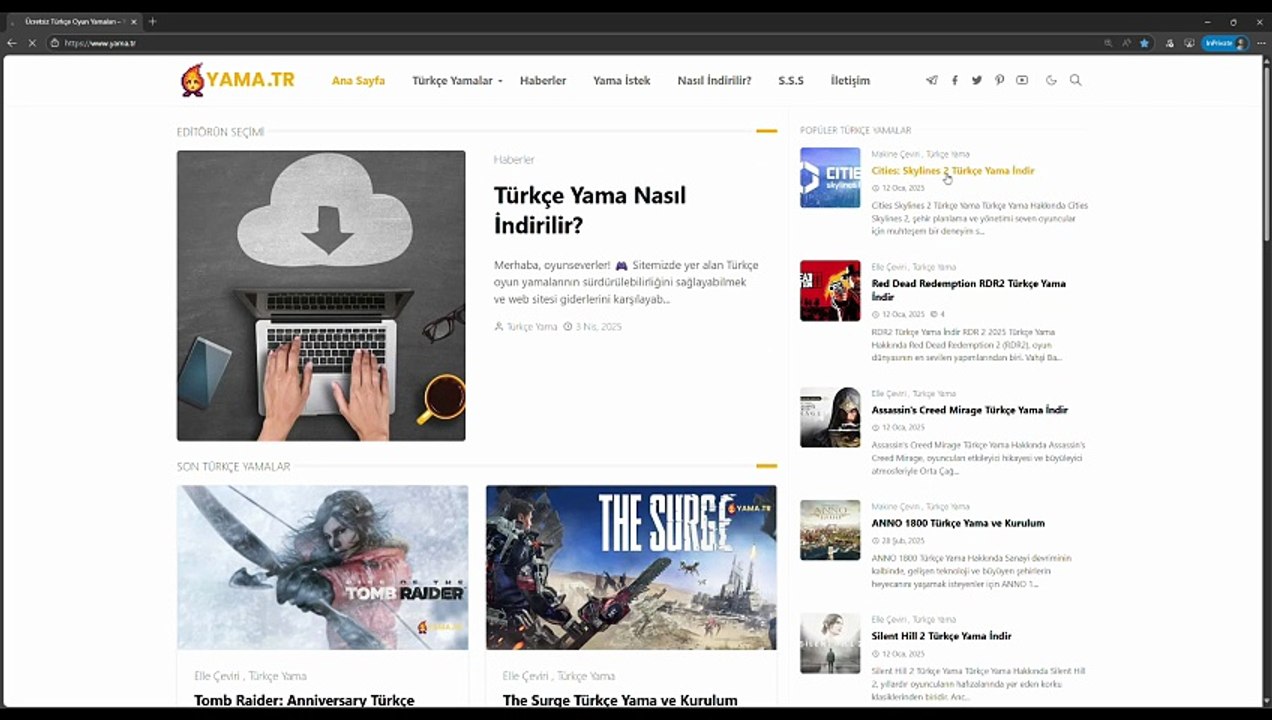Image resolution: width=1272 pixels, height=720 pixels.
Task: Click the zoom magnifier icon in address bar
Action: pyautogui.click(x=1108, y=43)
